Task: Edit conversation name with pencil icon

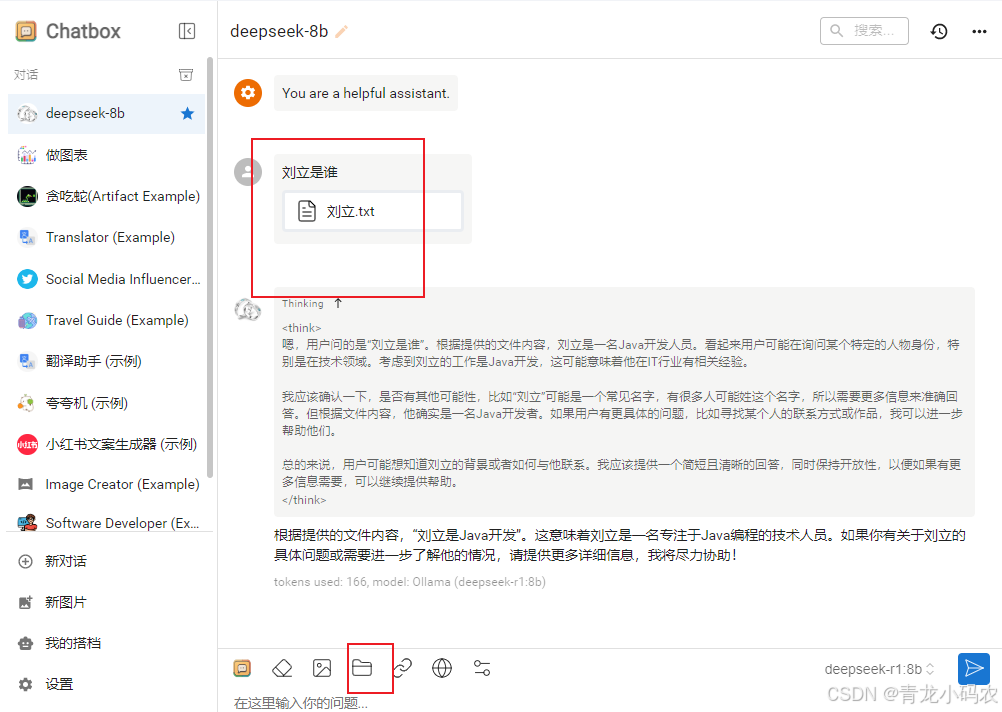Action: 341,31
